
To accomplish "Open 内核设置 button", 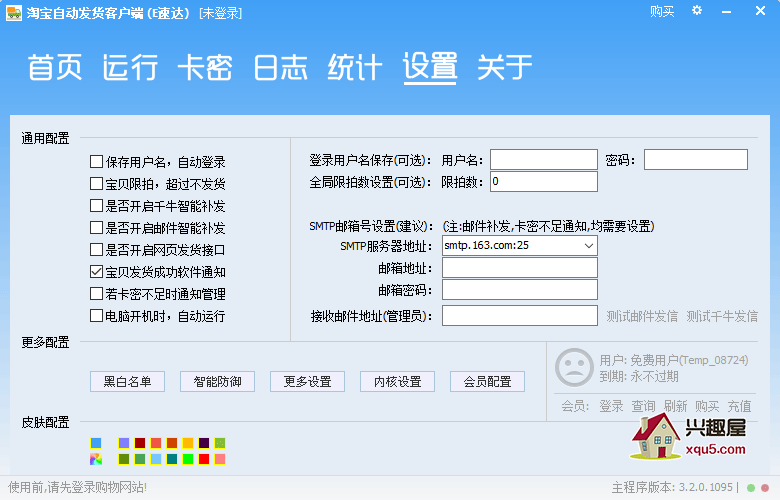I will point(397,382).
